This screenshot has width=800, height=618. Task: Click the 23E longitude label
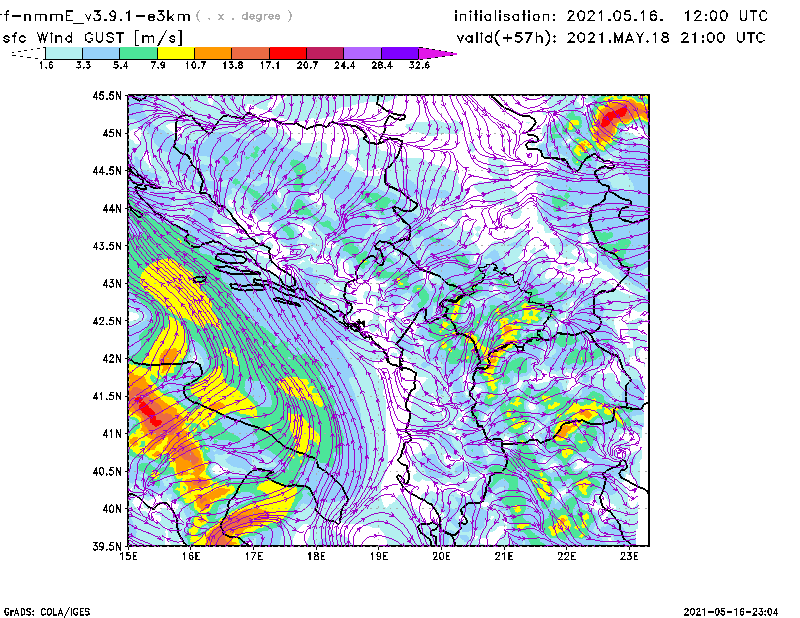(629, 556)
